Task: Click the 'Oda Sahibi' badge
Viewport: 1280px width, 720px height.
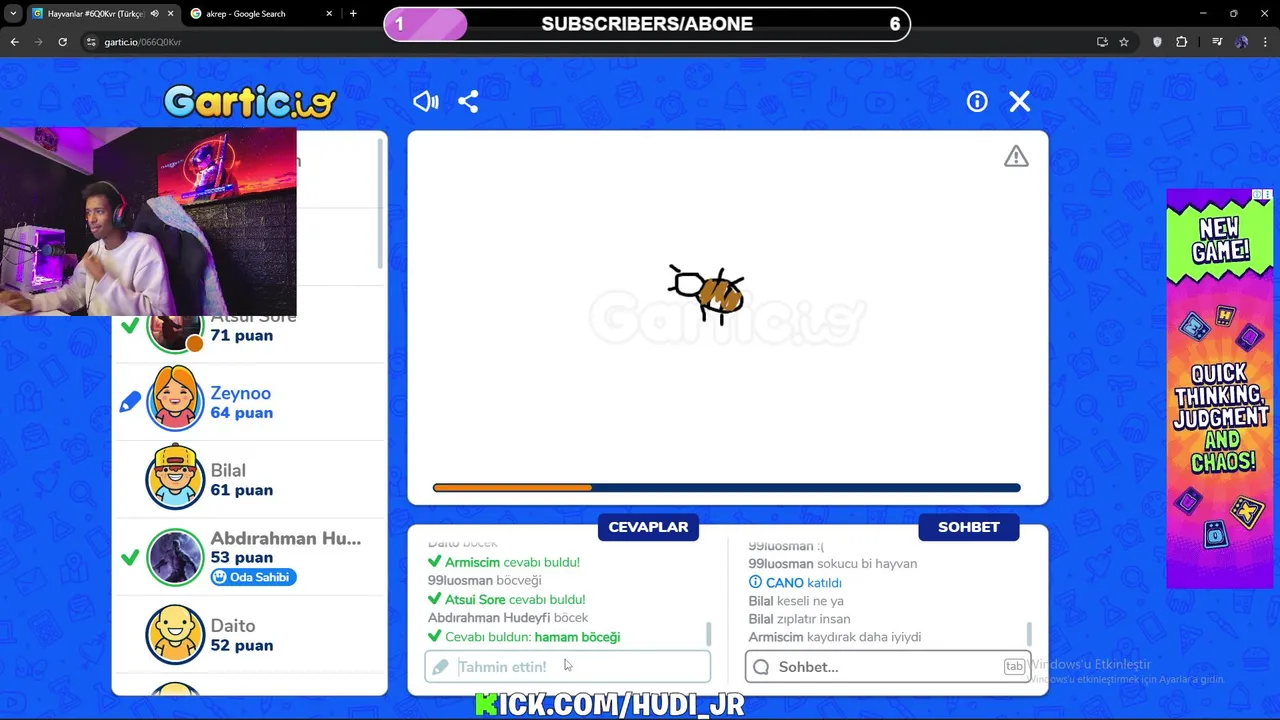Action: pyautogui.click(x=253, y=577)
